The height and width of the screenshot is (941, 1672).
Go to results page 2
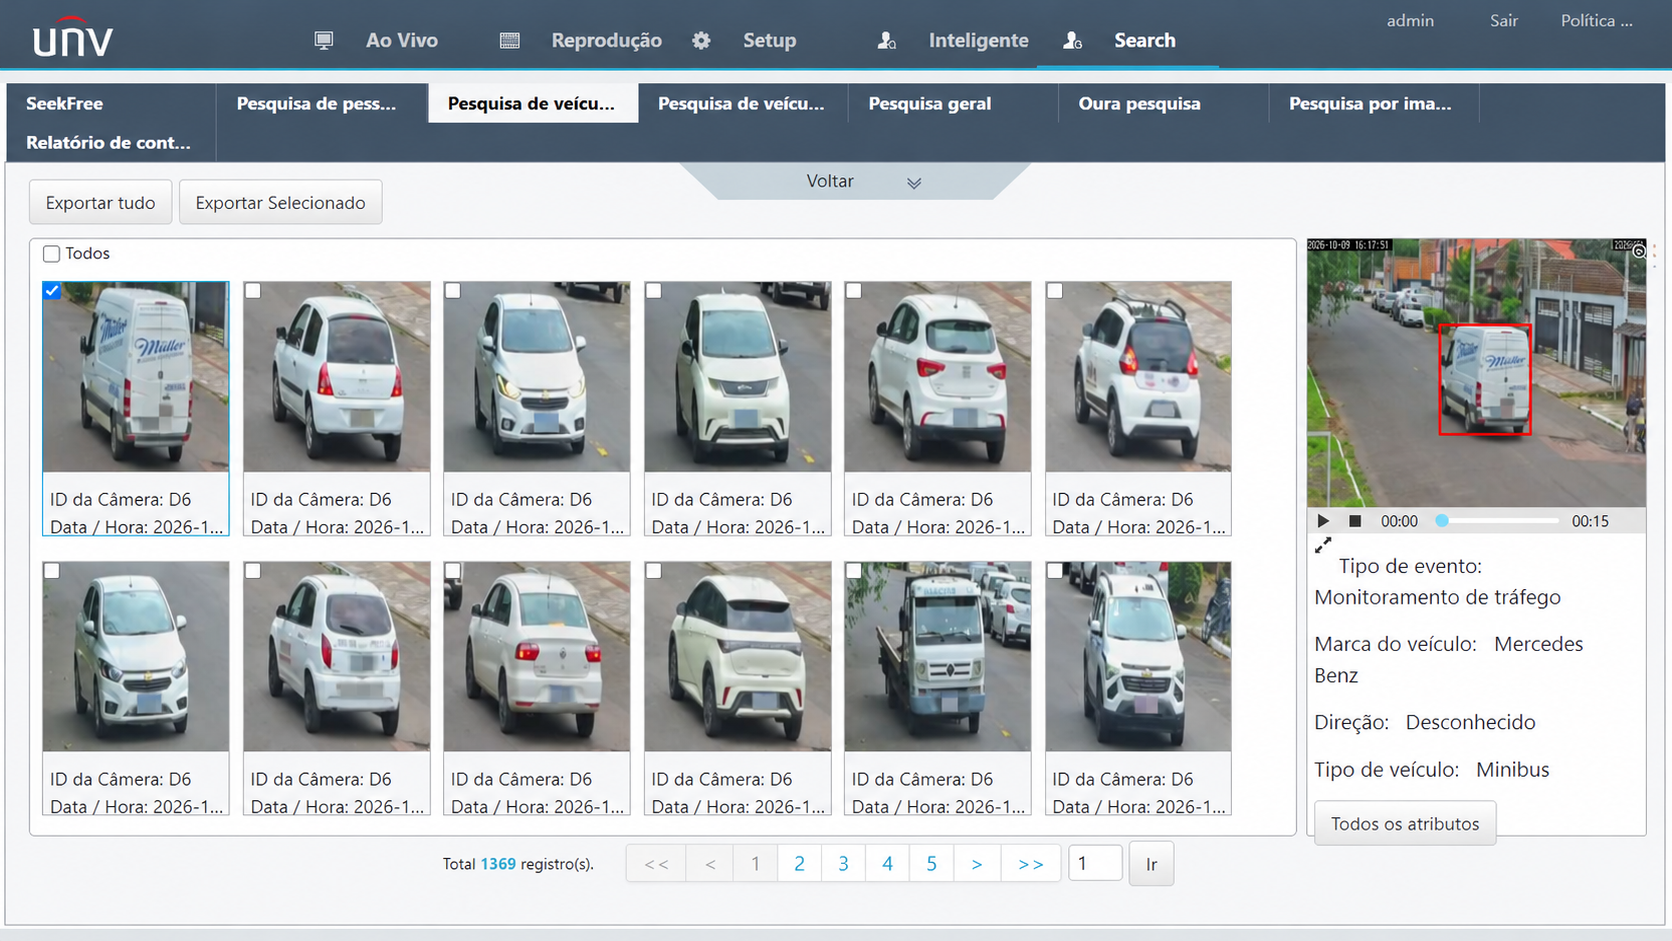click(x=799, y=864)
